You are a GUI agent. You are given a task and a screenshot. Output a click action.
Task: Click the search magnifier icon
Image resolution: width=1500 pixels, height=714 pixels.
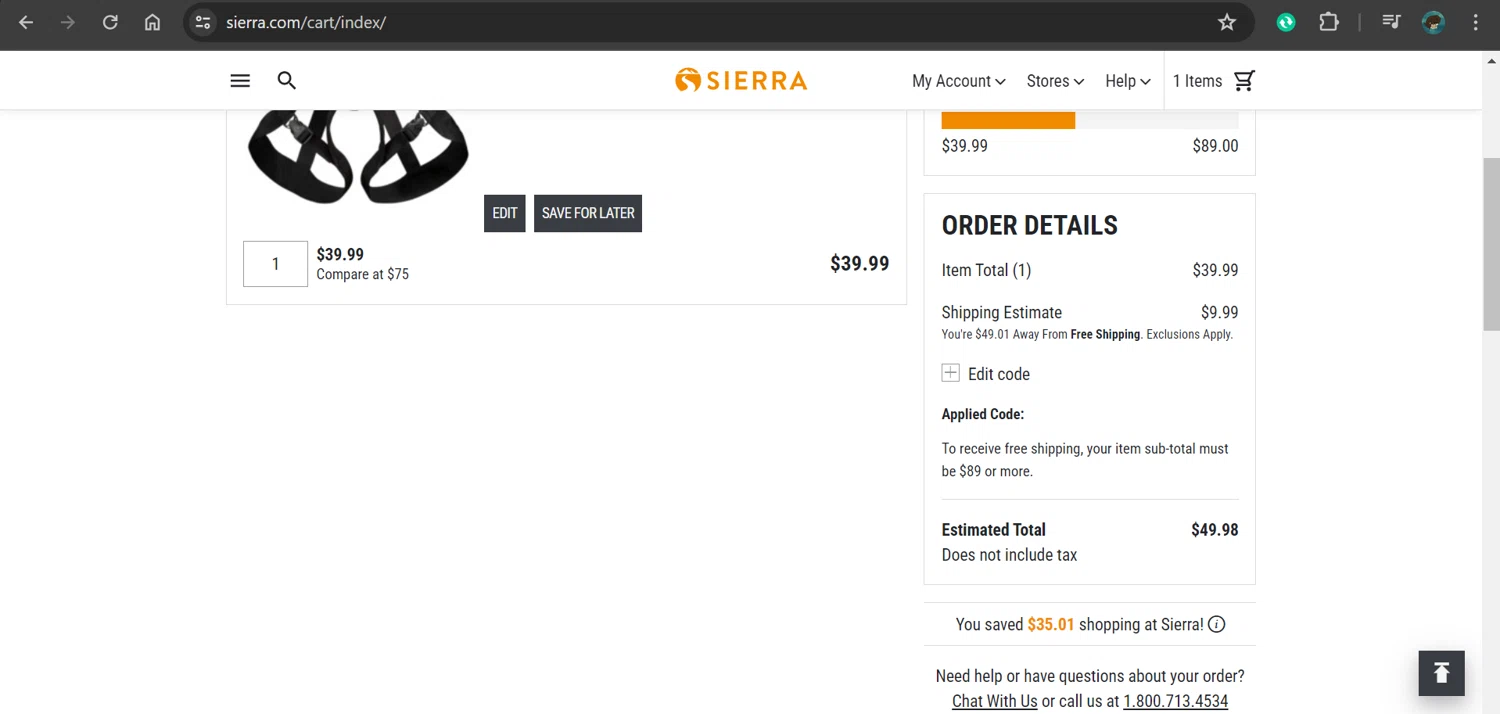coord(287,81)
